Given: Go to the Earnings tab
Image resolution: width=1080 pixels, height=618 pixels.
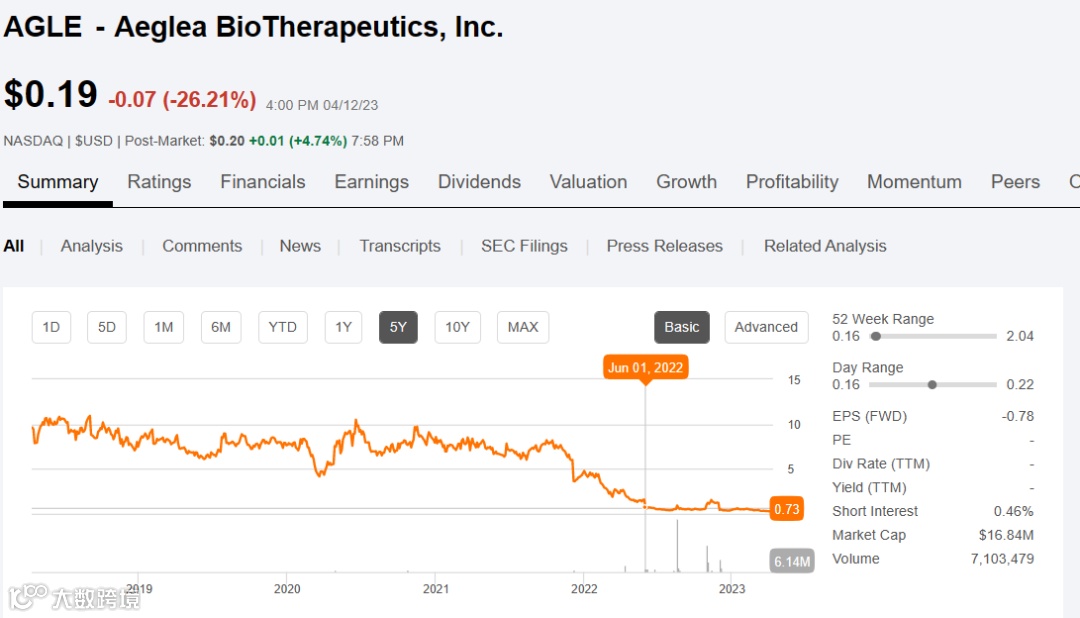Looking at the screenshot, I should pyautogui.click(x=371, y=182).
